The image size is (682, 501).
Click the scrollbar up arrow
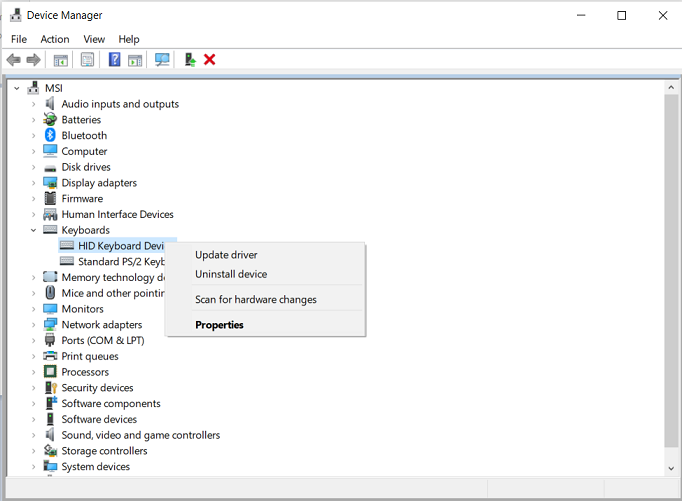coord(671,87)
